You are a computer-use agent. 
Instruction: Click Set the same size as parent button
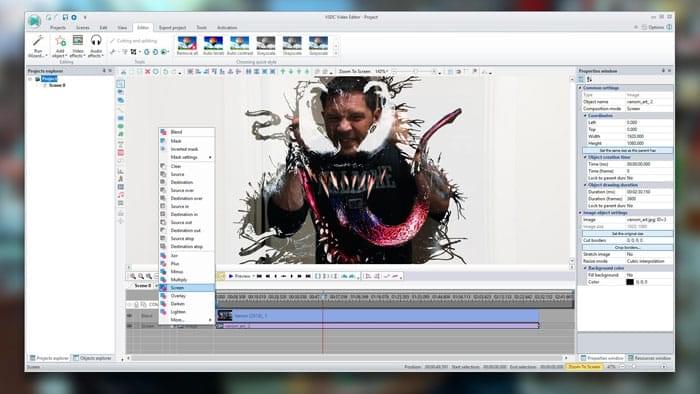pos(627,150)
